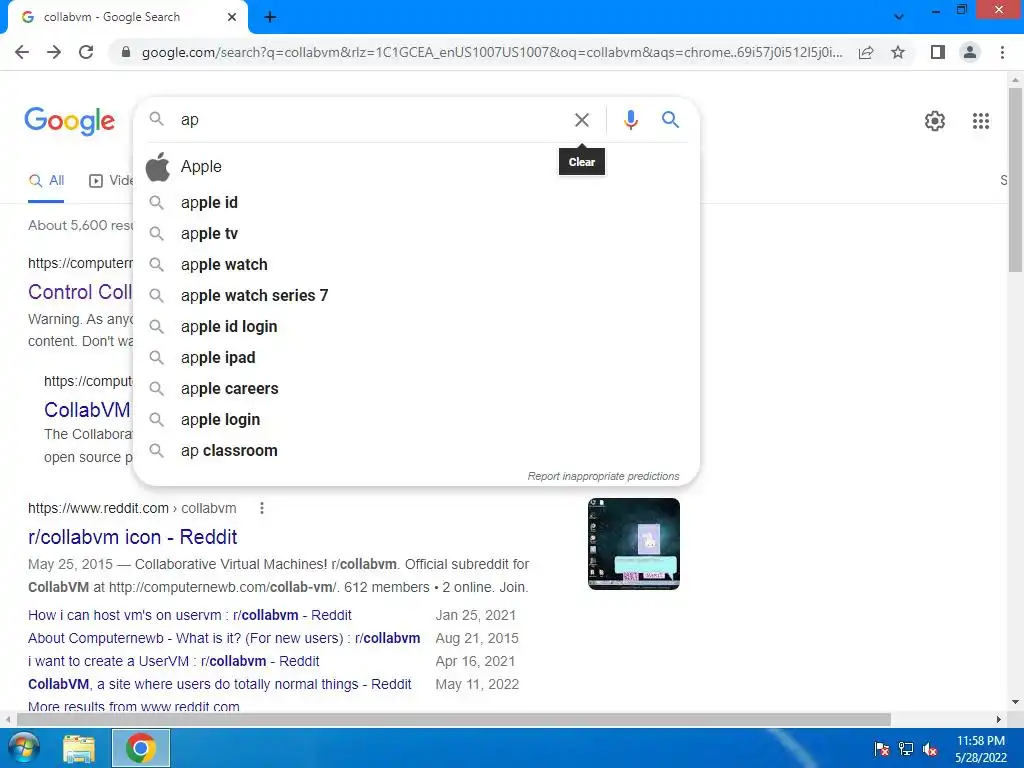
Task: Choose the 'apple tv' suggestion
Action: pos(416,234)
